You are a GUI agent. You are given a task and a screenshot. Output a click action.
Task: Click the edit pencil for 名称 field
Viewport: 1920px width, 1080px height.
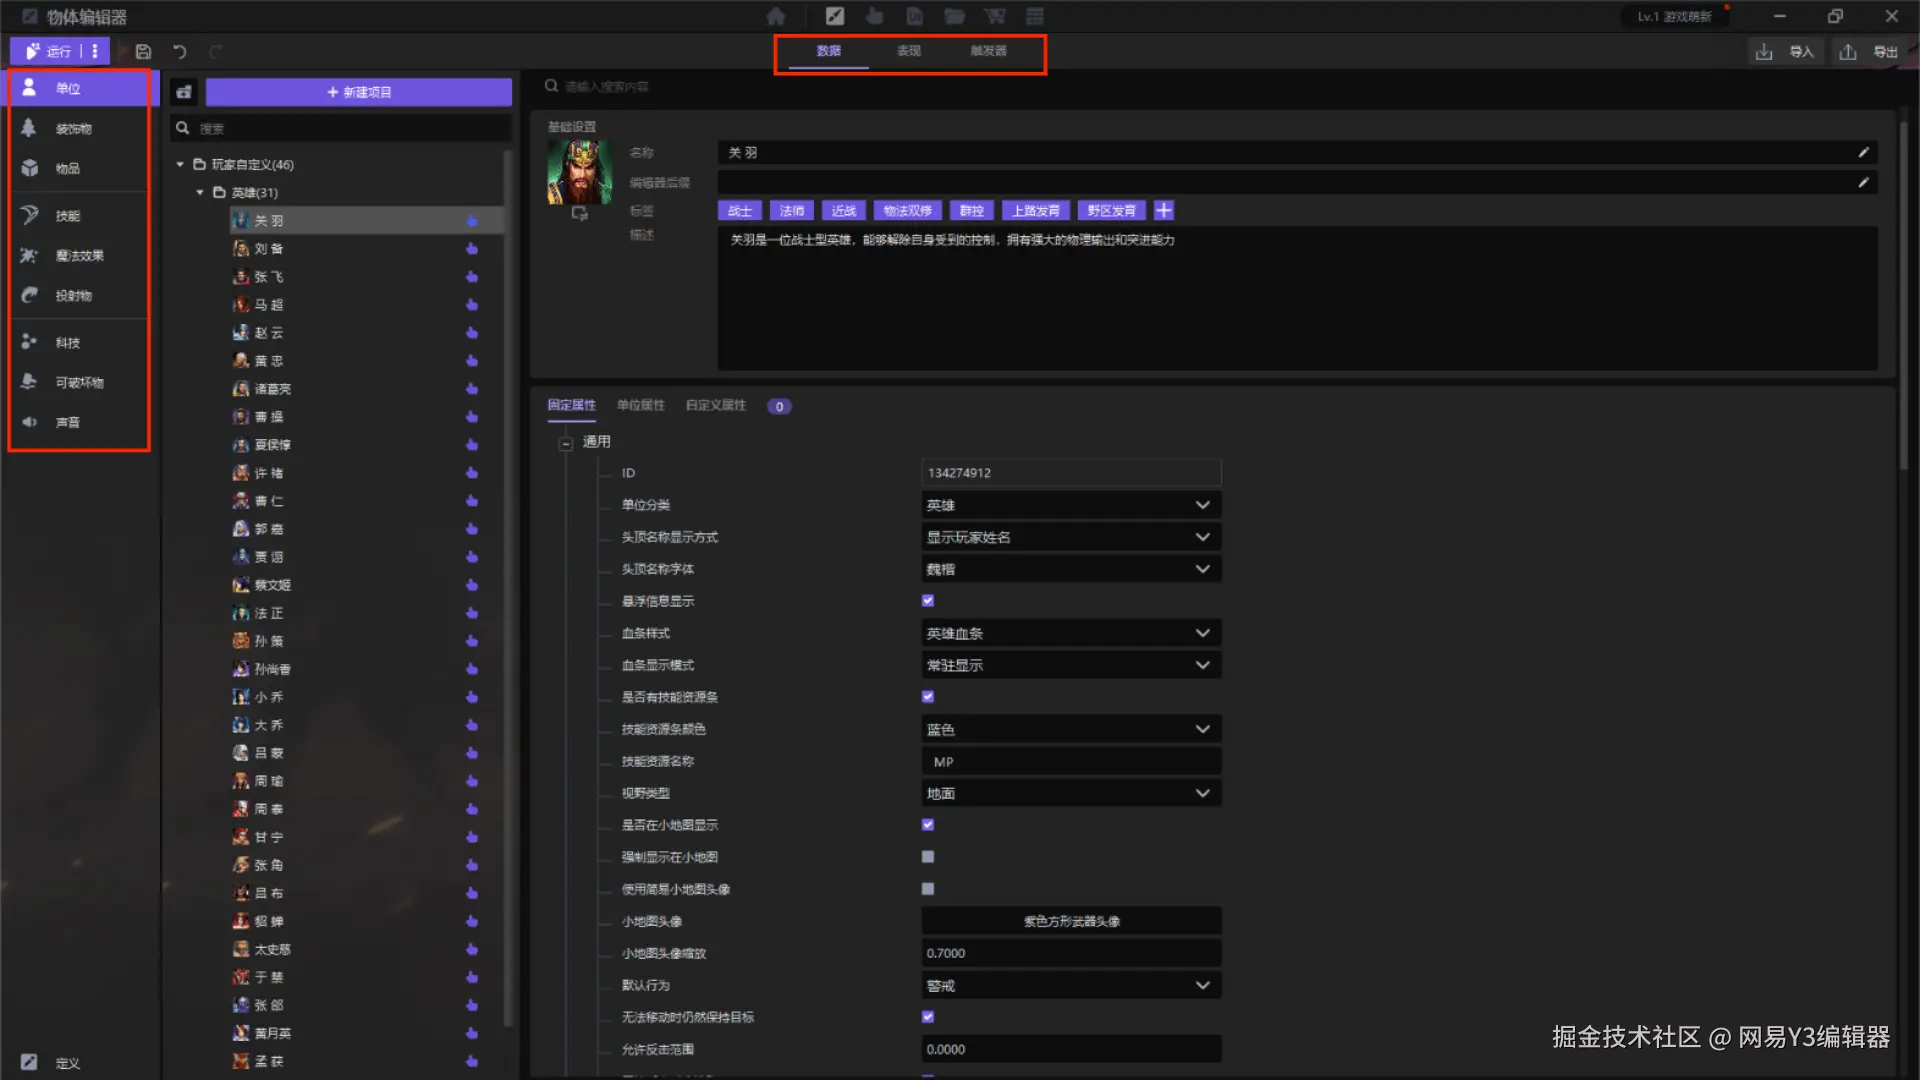click(x=1863, y=153)
